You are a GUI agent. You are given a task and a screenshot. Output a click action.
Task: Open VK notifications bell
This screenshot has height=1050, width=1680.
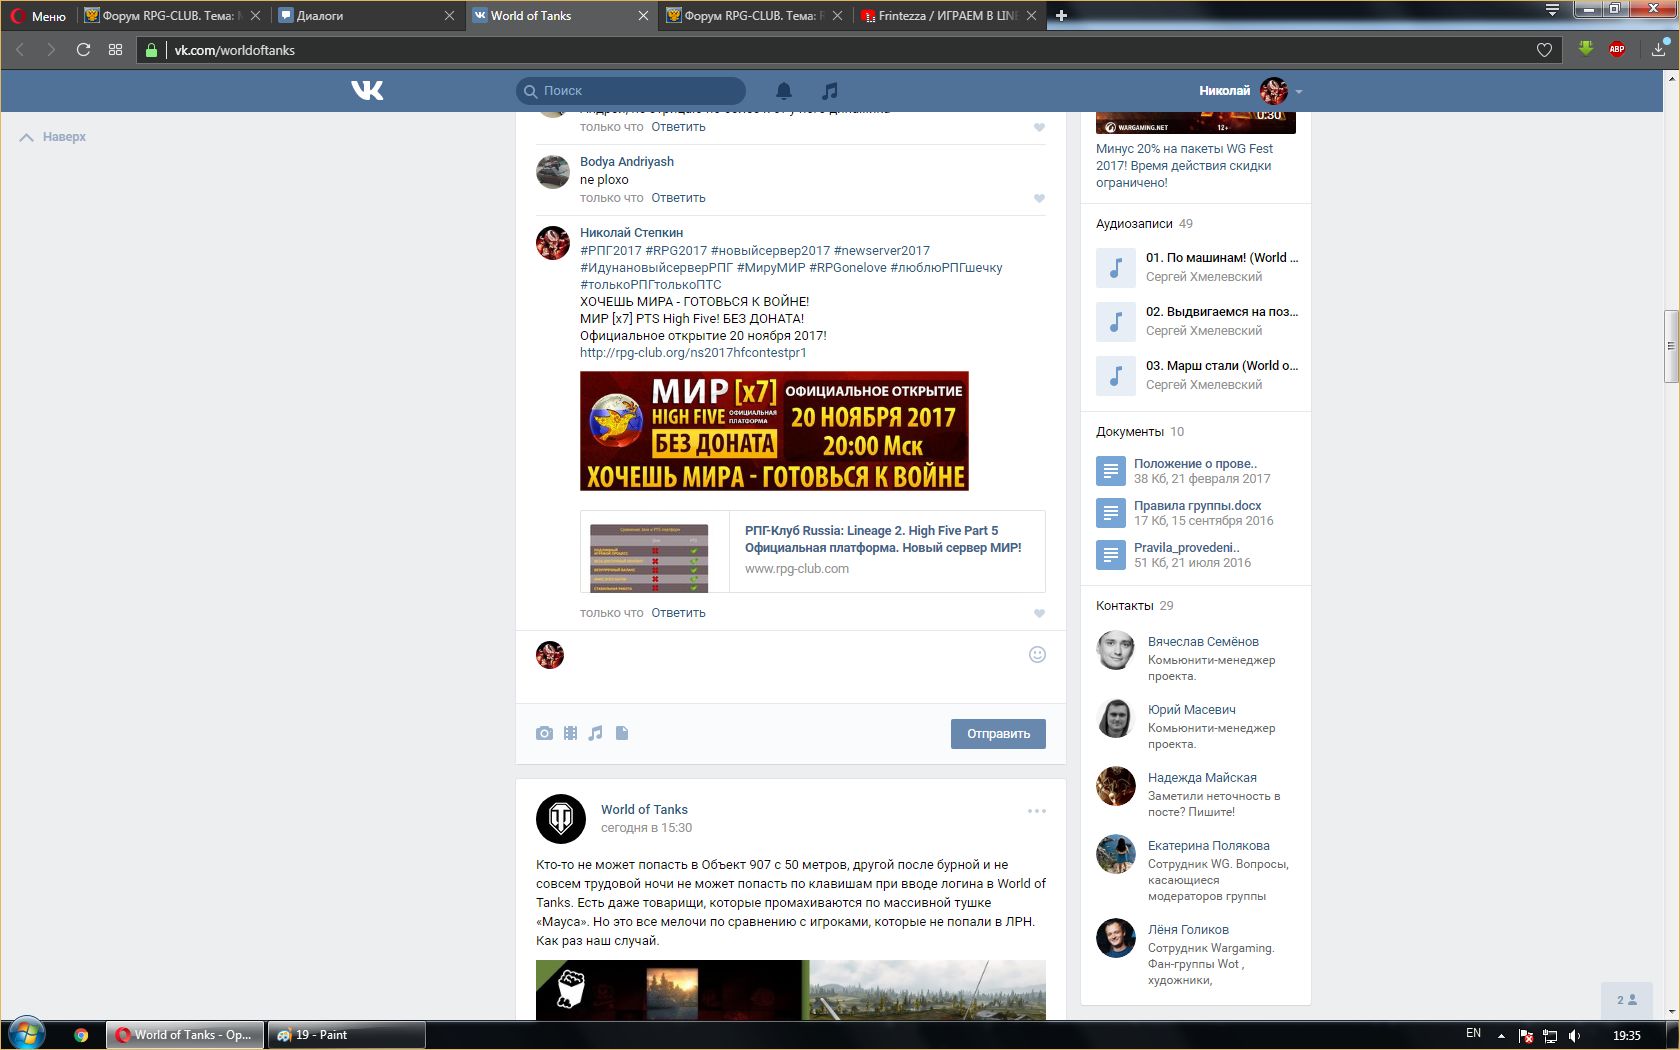[x=784, y=91]
